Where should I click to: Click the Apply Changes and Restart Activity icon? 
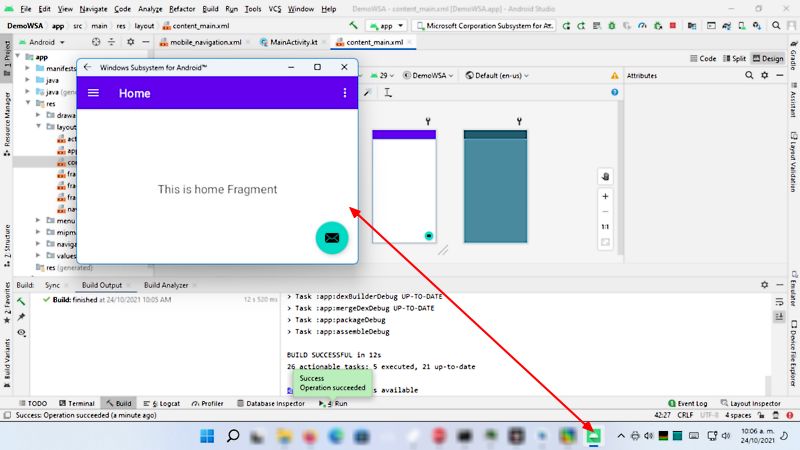pyautogui.click(x=566, y=26)
